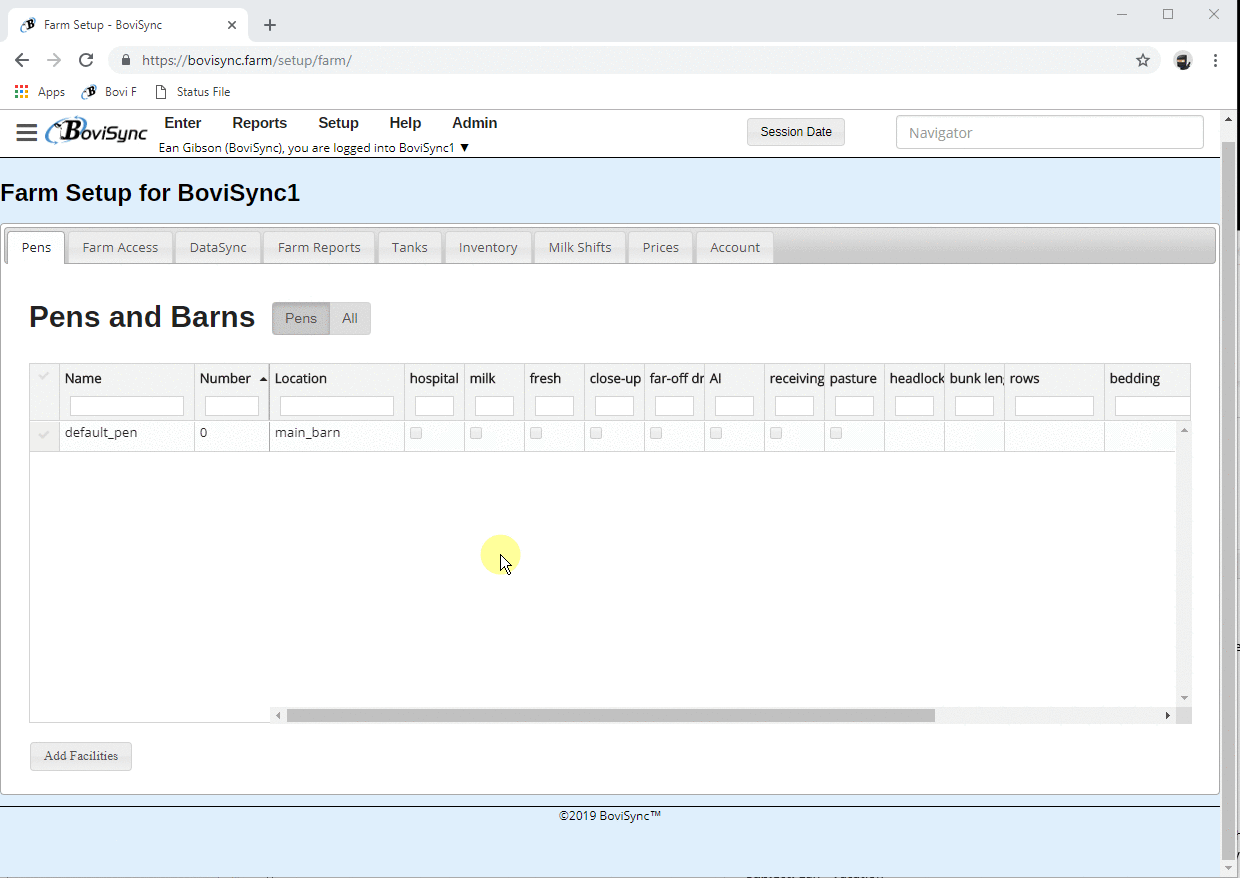Go back with the browser back arrow

(22, 60)
